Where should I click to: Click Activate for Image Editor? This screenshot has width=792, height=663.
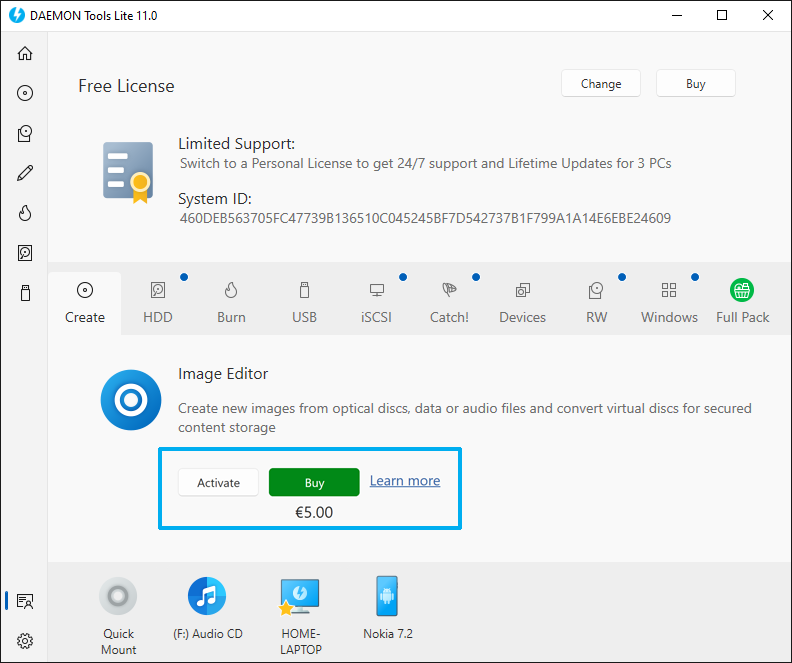(218, 482)
